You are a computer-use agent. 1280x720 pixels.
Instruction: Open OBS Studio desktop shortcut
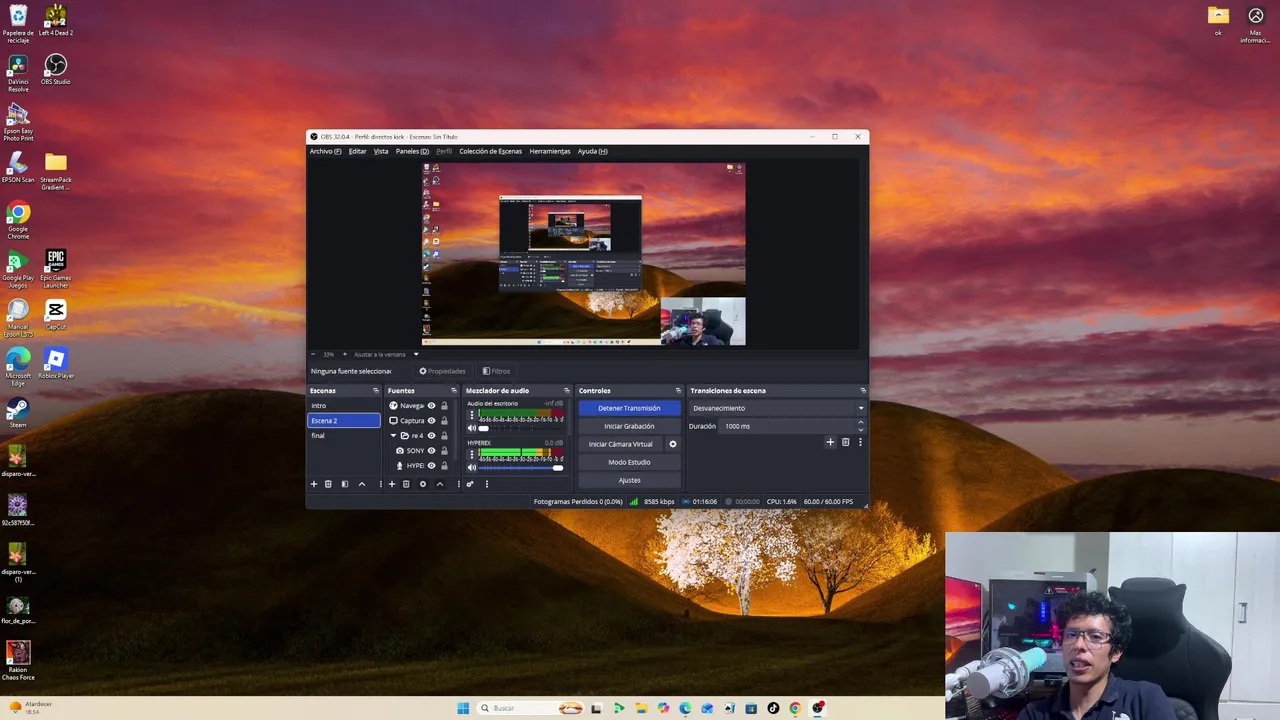tap(56, 70)
